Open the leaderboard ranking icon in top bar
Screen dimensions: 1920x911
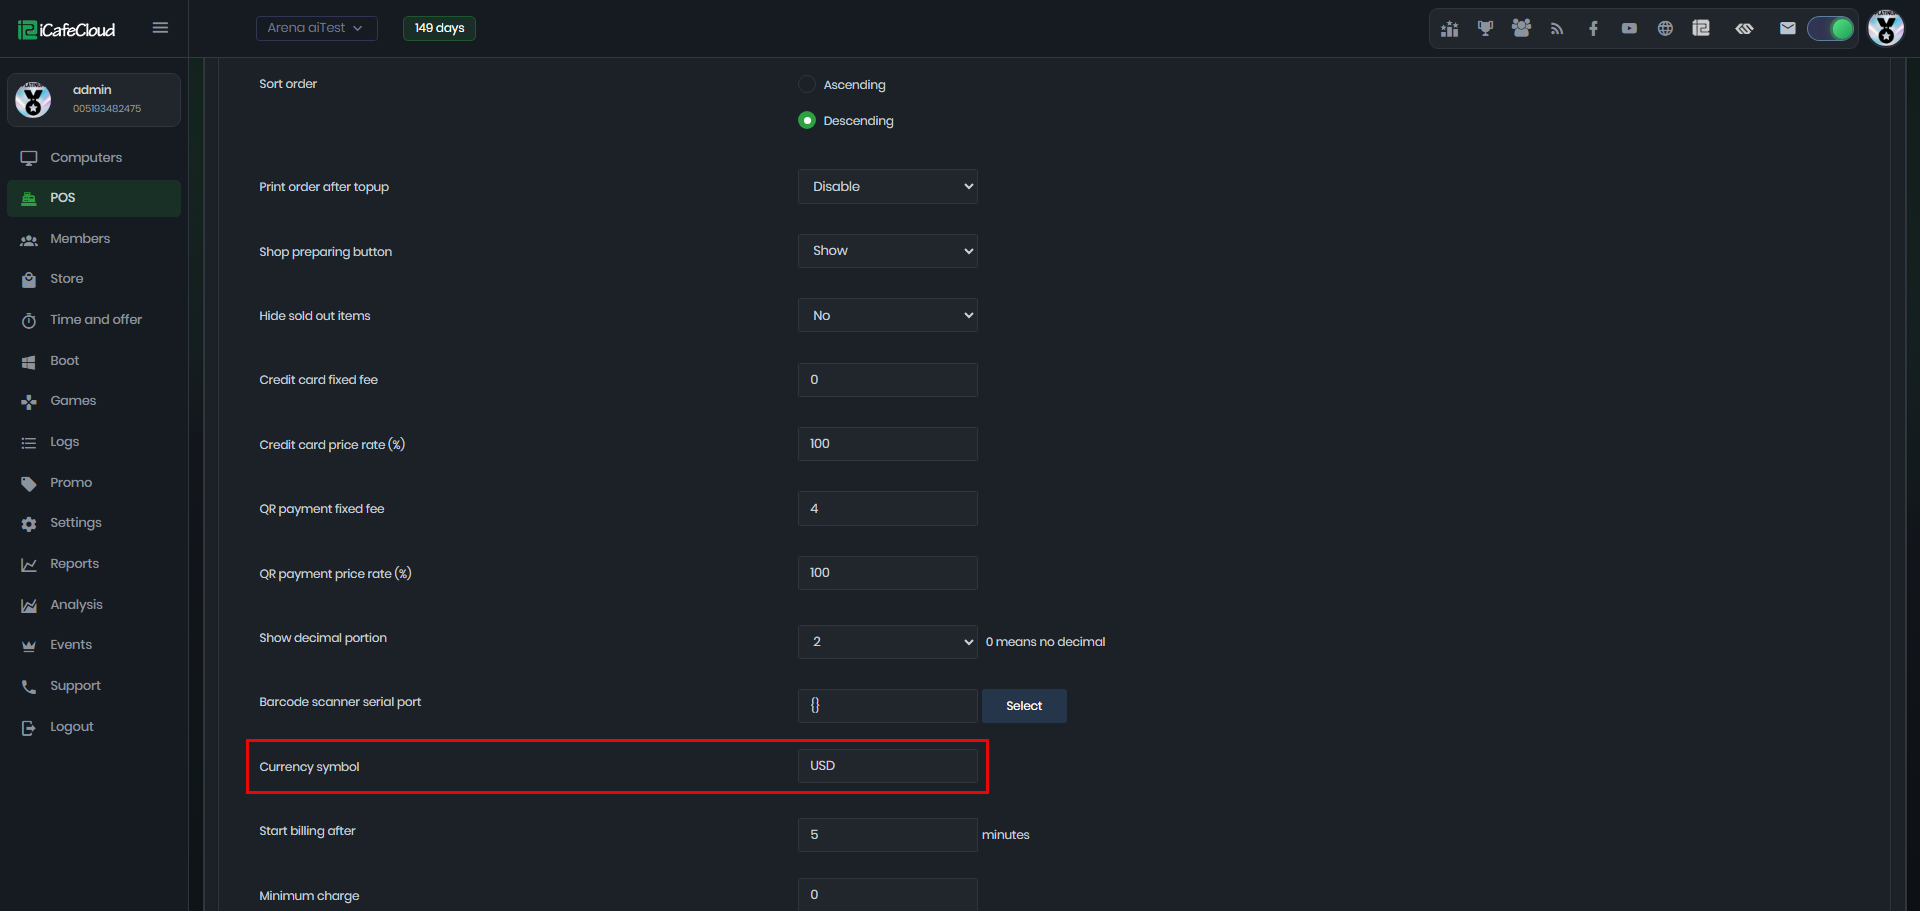pyautogui.click(x=1449, y=29)
